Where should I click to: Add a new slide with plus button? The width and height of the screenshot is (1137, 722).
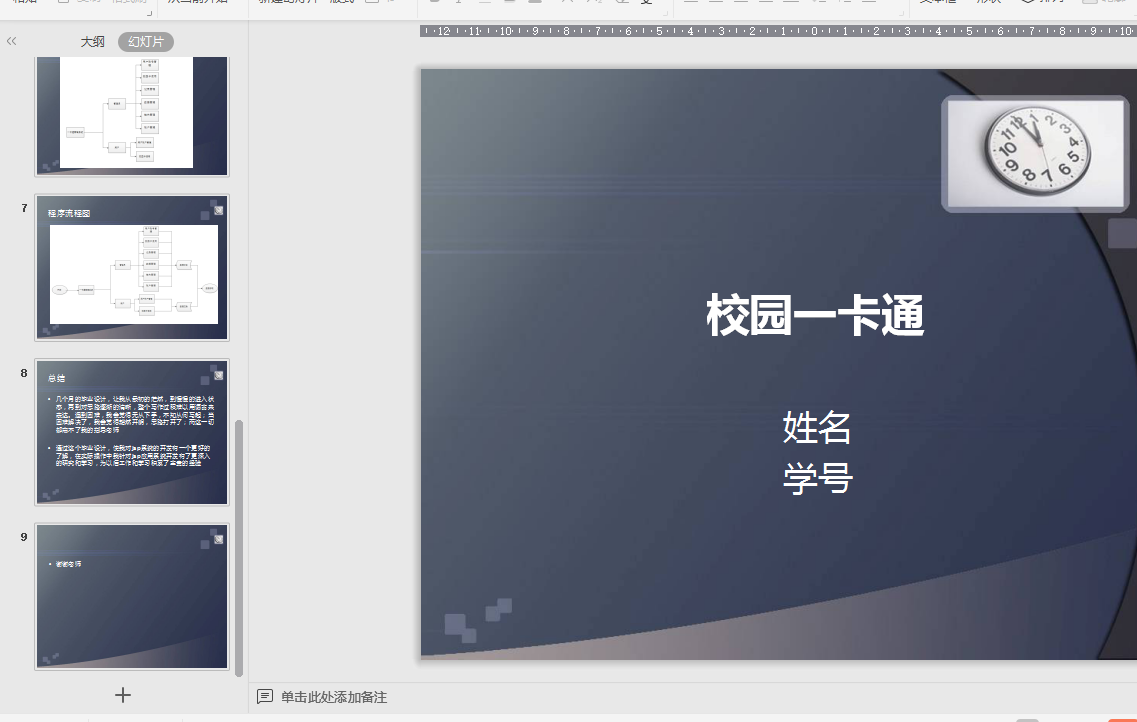[123, 695]
